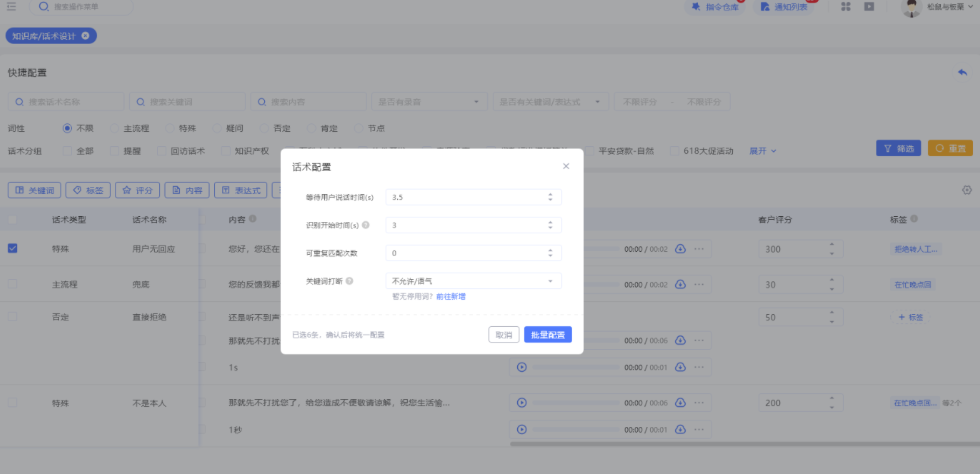Close the 知识库/话术设计 tab
This screenshot has width=980, height=474.
[85, 36]
